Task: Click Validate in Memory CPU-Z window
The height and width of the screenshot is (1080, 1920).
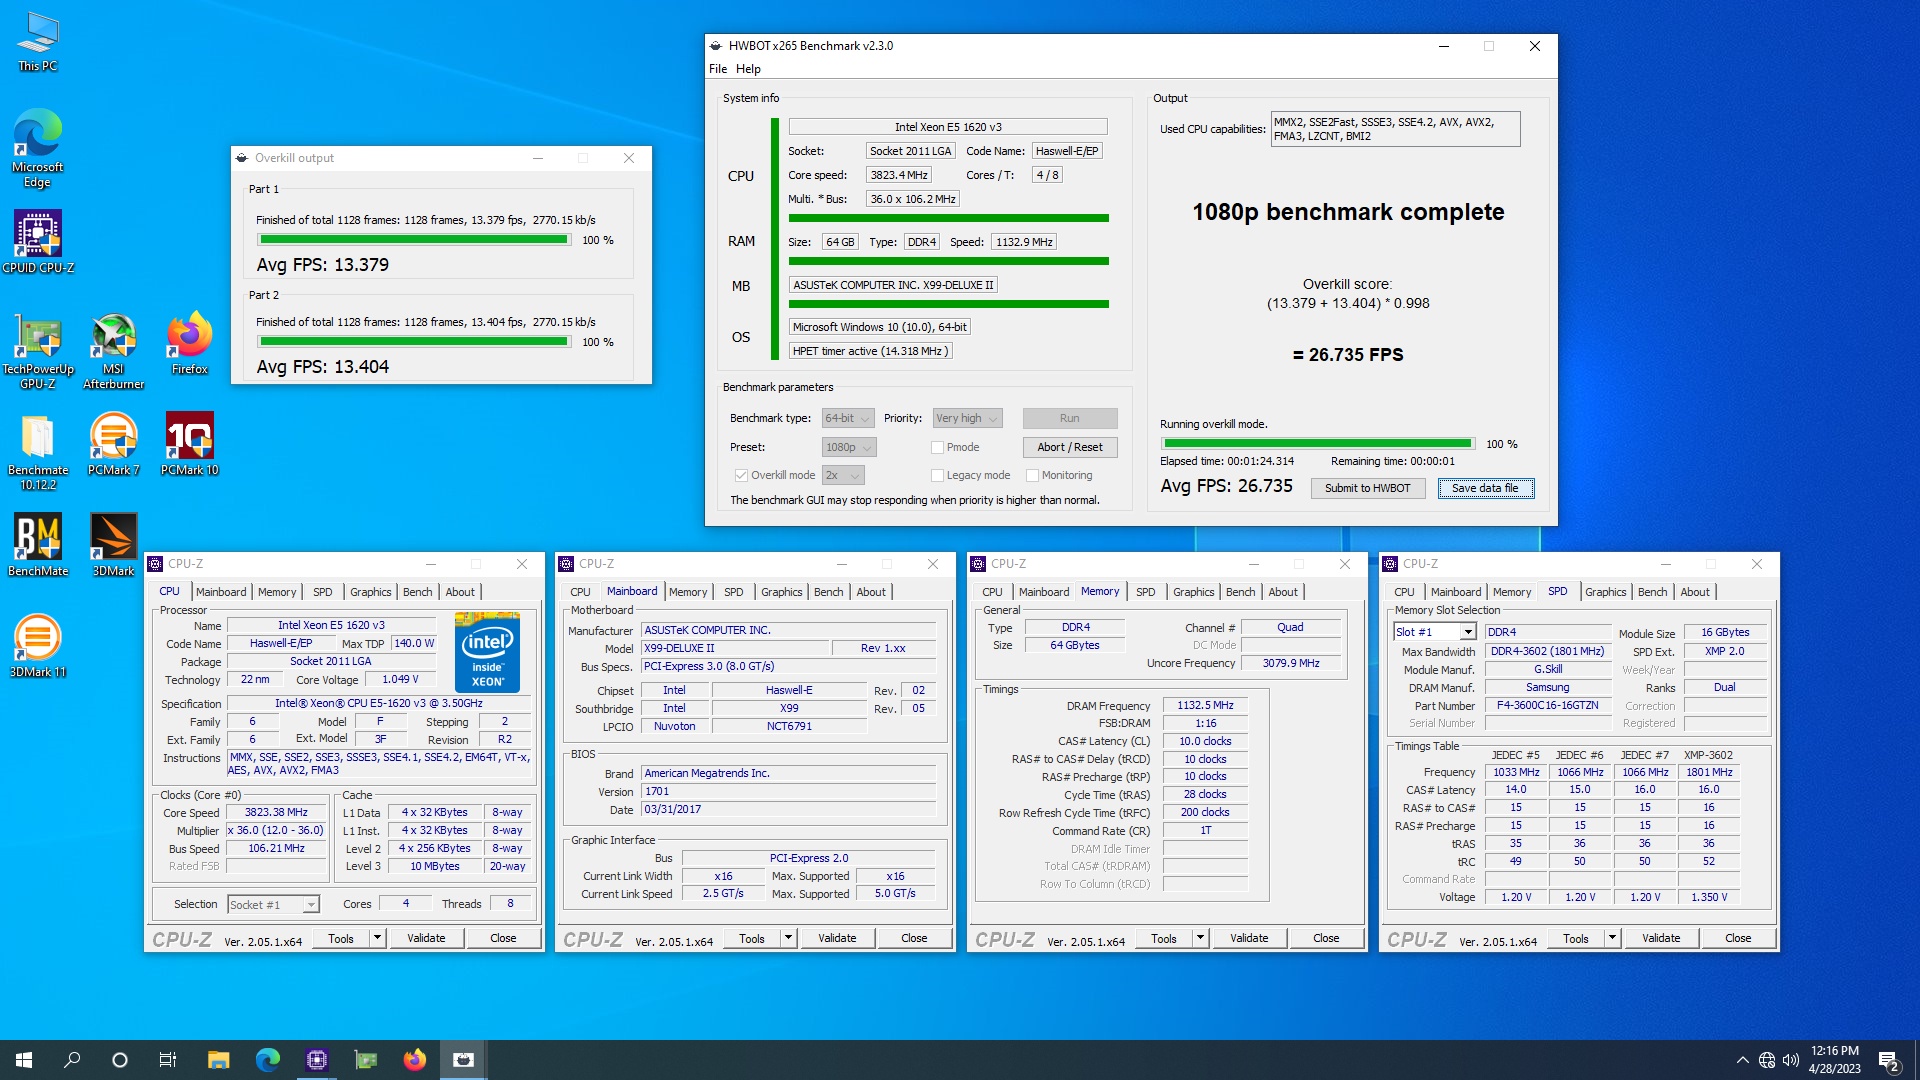Action: point(1249,938)
